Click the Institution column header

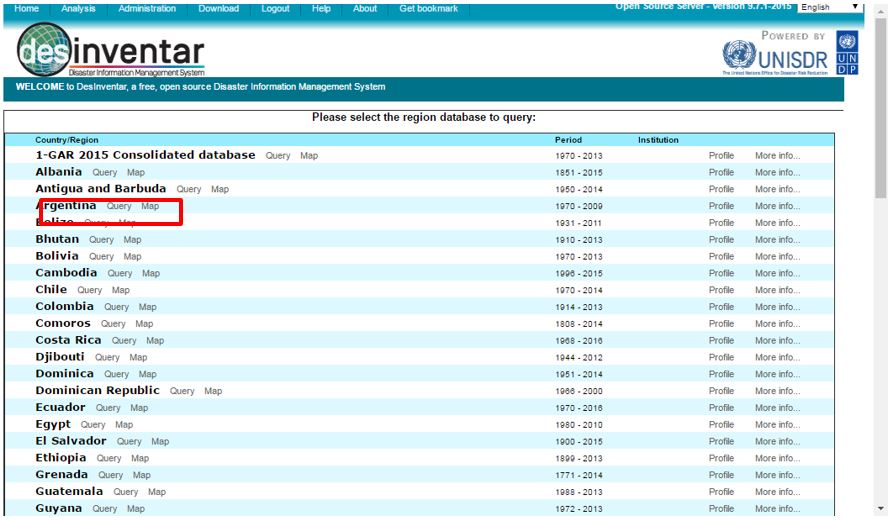coord(658,140)
